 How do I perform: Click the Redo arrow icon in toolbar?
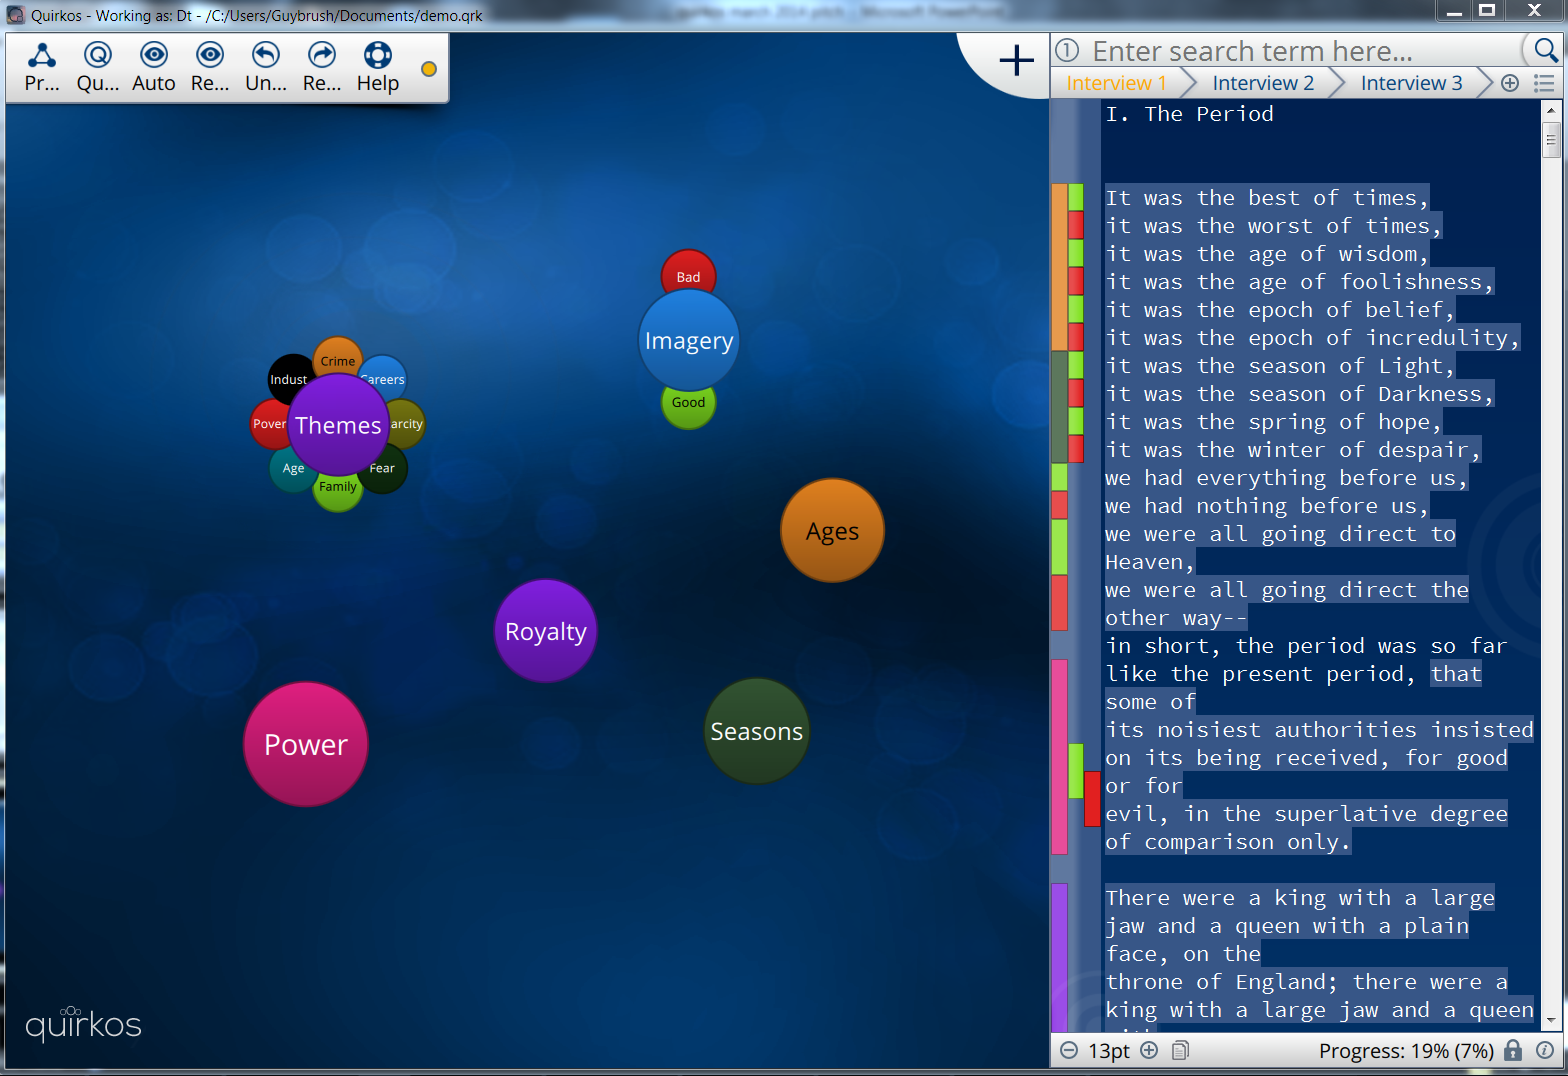(x=321, y=56)
